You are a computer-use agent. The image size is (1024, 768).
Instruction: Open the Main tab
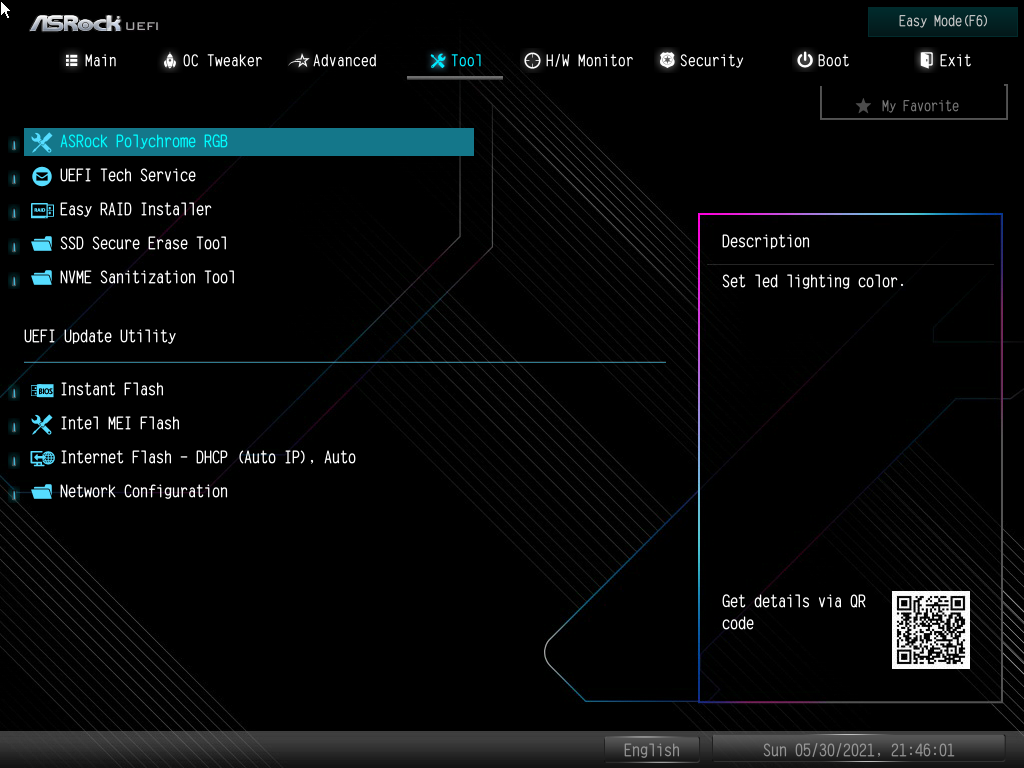91,61
